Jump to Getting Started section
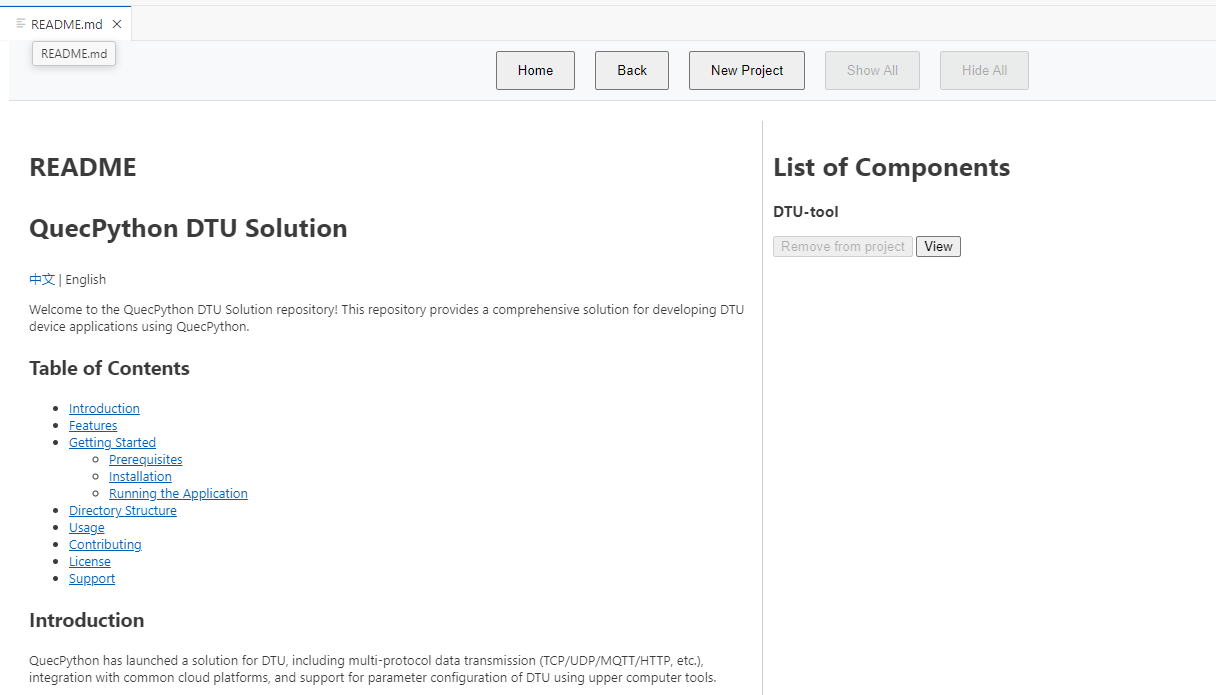Viewport: 1216px width, 695px height. pyautogui.click(x=112, y=442)
